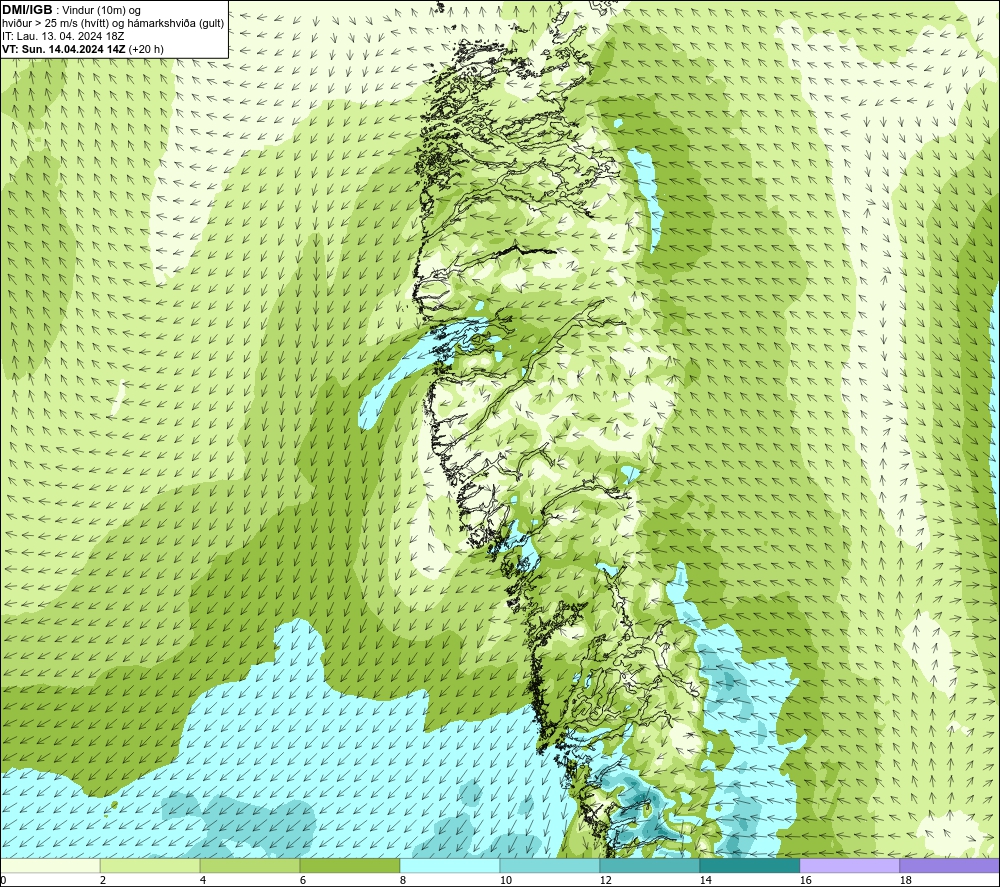Click the 'VT: Sun. 14.04.2024 14Z' valid time
Viewport: 1000px width, 887px height.
[64, 49]
